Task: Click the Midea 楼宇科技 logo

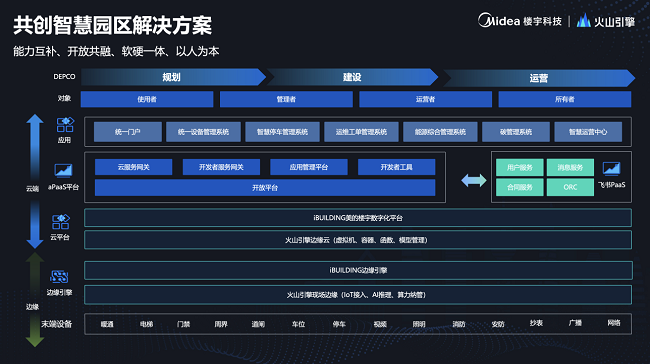Action: point(520,21)
